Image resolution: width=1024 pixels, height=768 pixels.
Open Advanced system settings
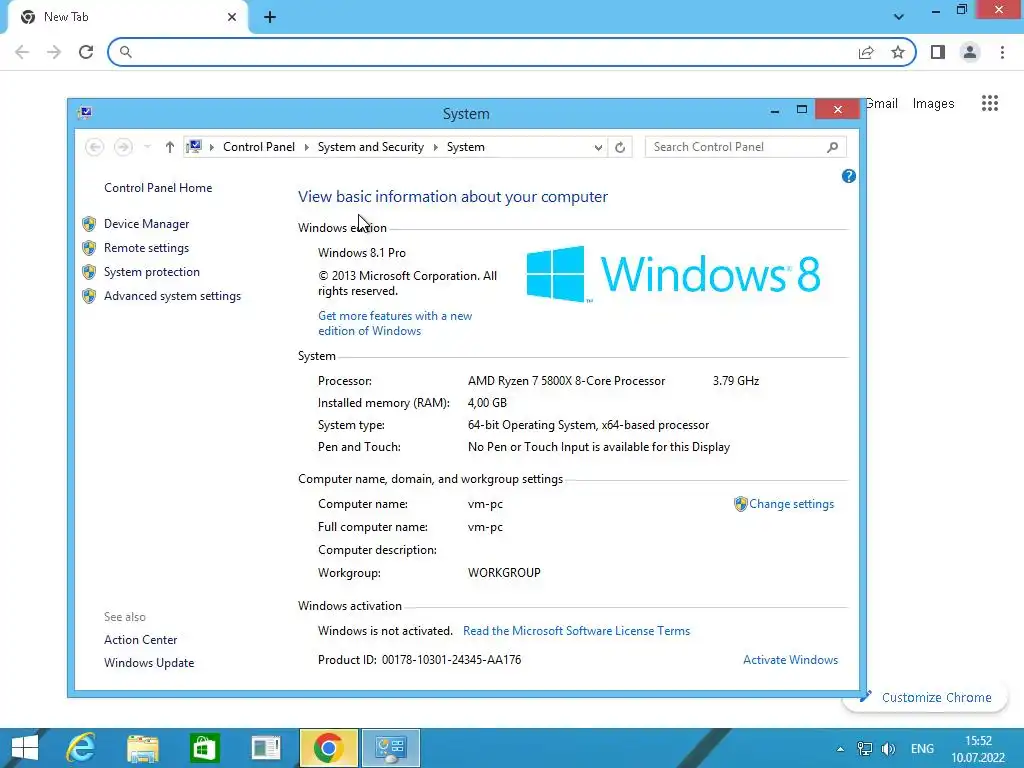coord(172,296)
